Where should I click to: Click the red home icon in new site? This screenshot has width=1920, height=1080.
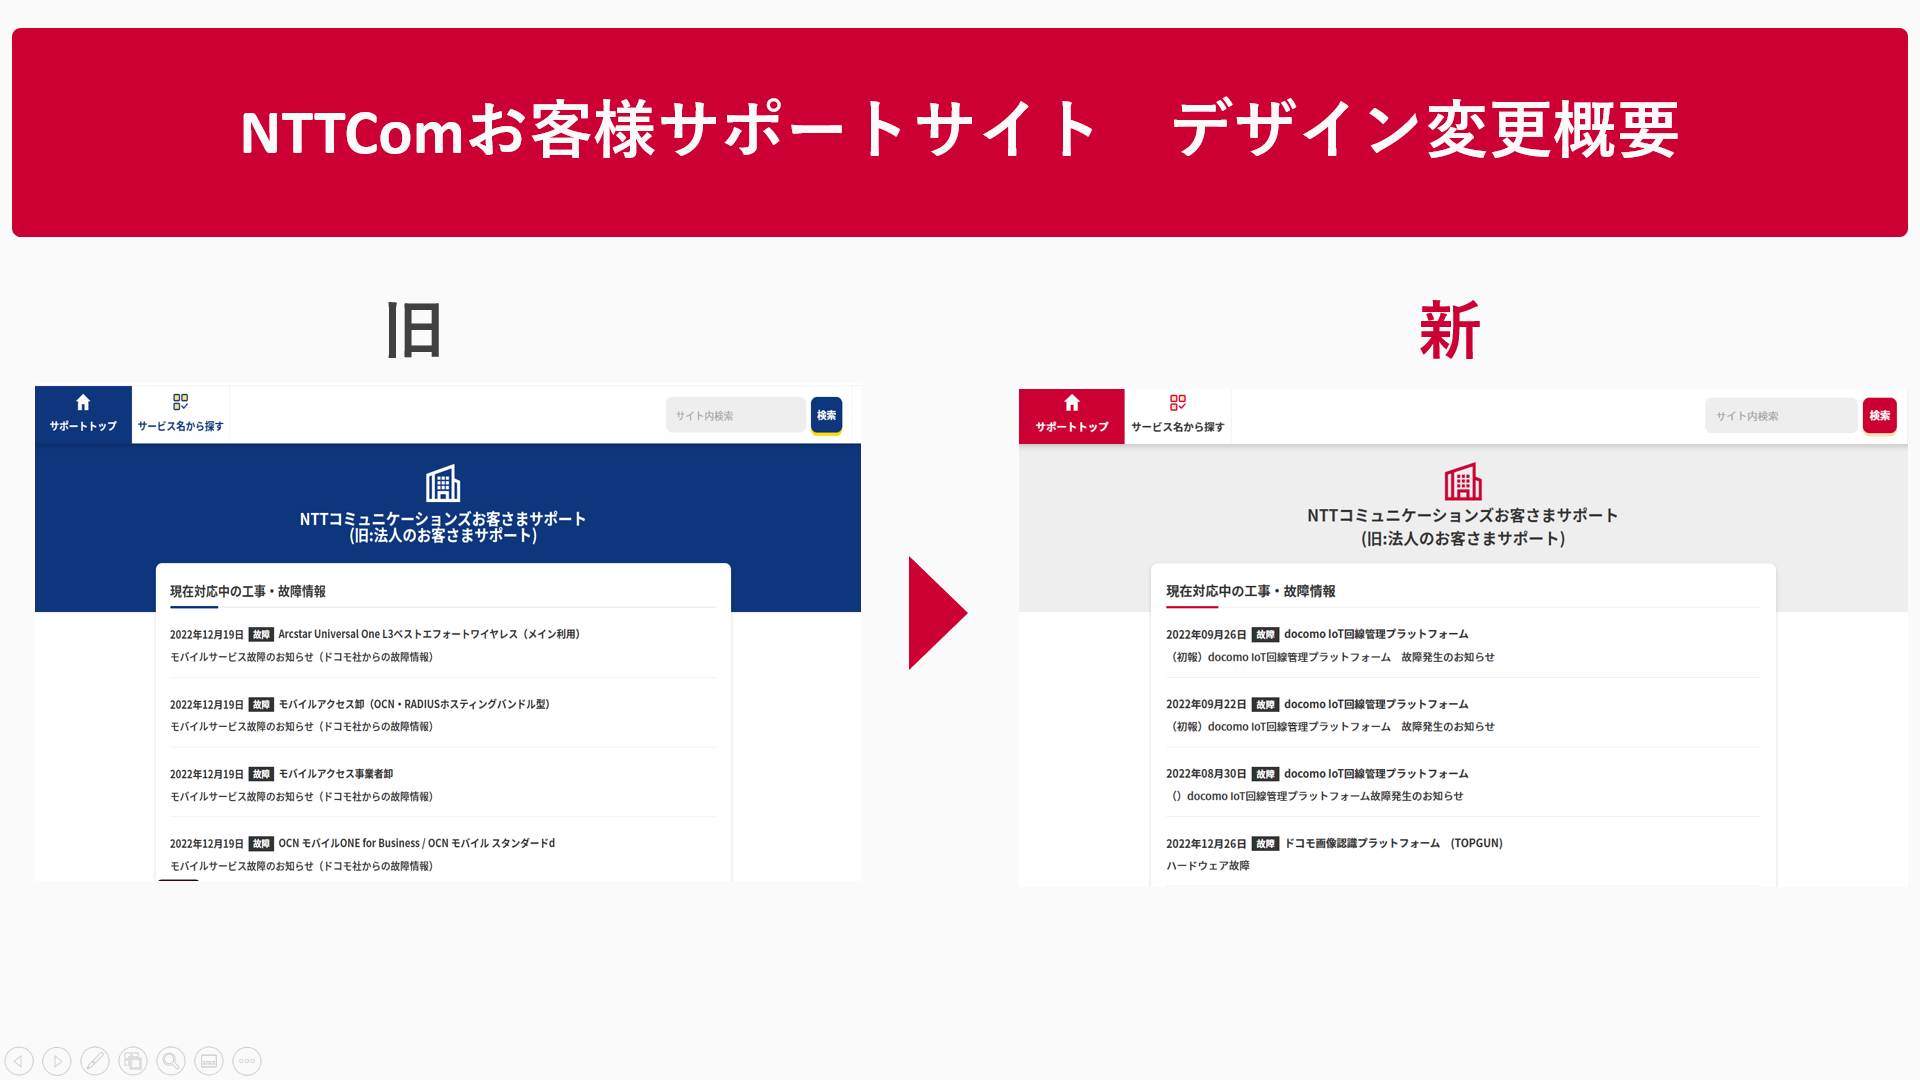1072,402
